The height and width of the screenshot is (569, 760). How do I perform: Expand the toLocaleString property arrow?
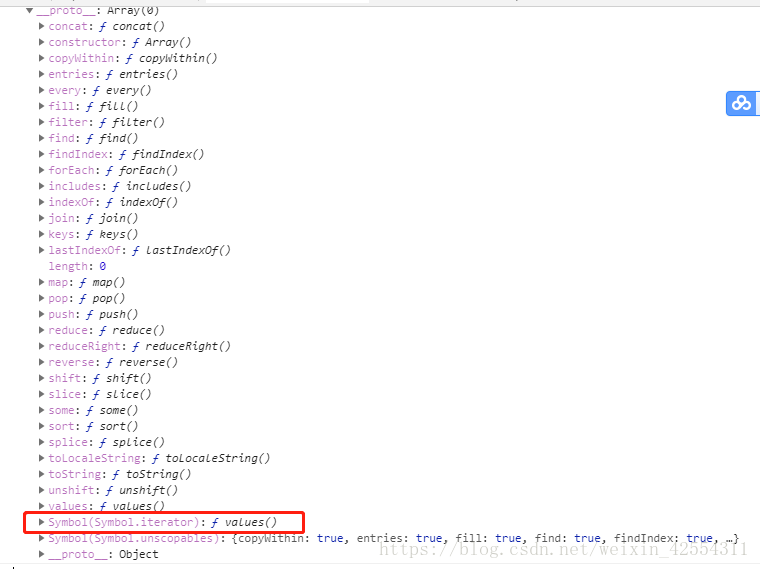pyautogui.click(x=42, y=458)
